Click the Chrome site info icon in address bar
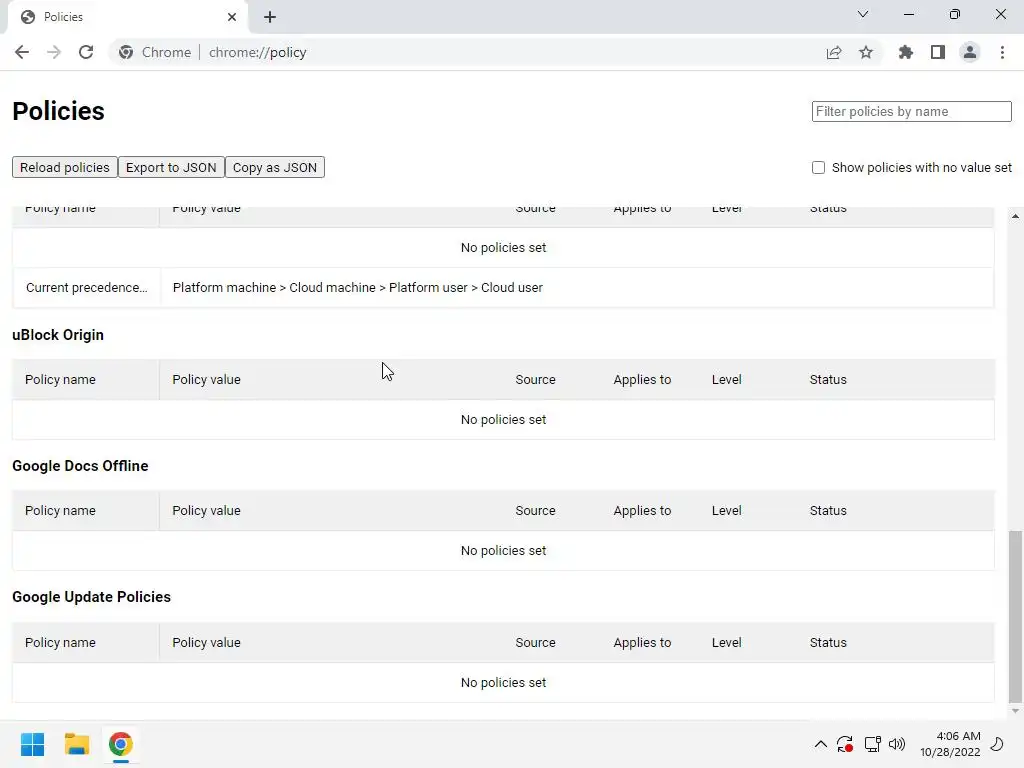Viewport: 1024px width, 768px height. 126,52
